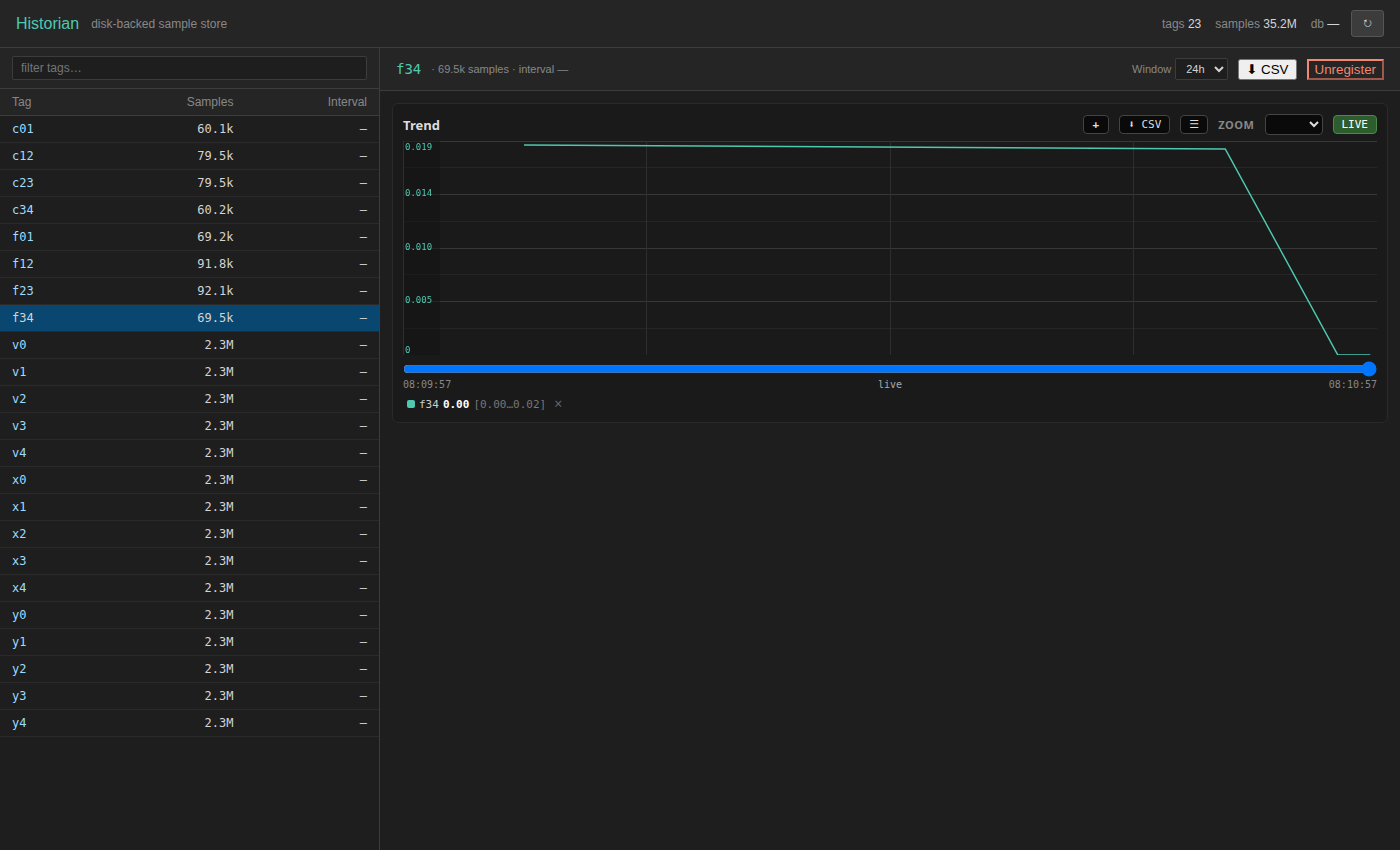The height and width of the screenshot is (850, 1400).
Task: Select tag v2
Action: click(x=189, y=399)
